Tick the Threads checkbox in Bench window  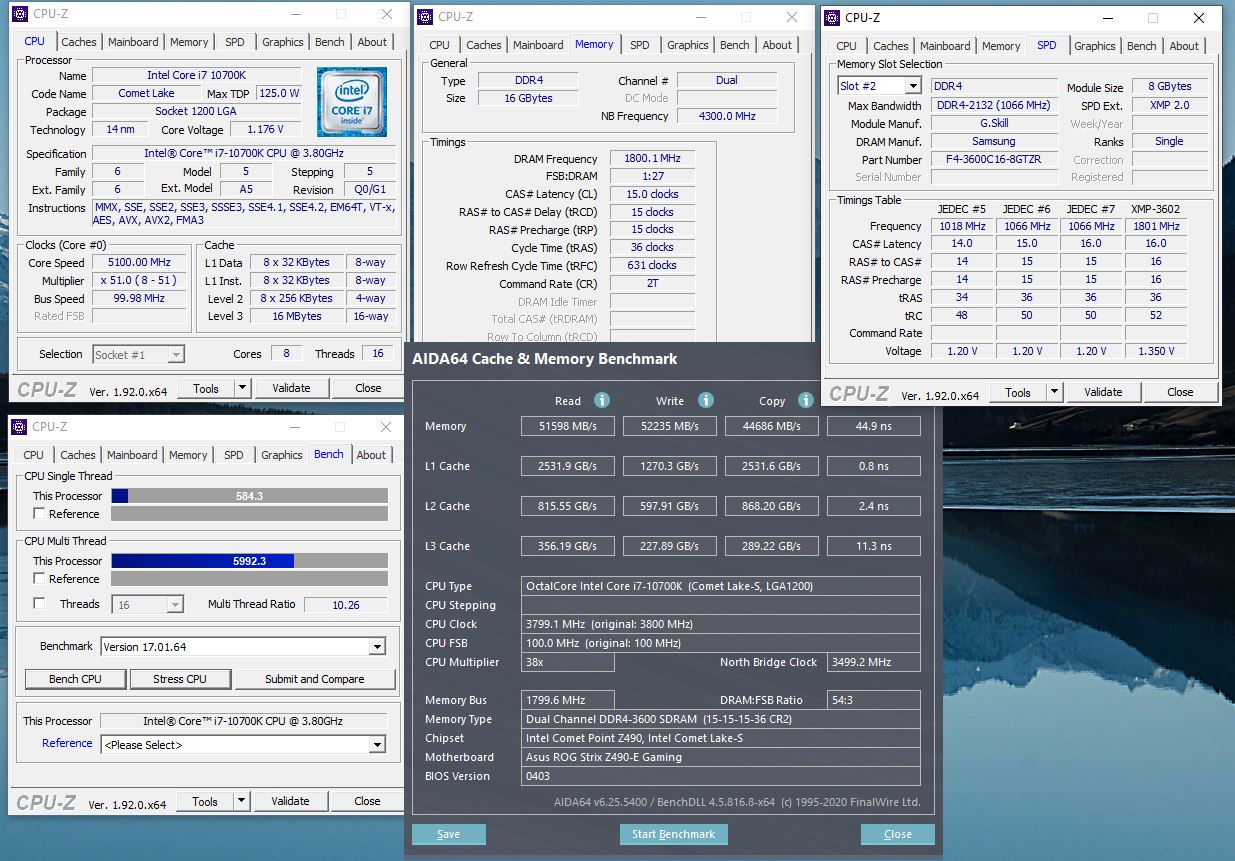pyautogui.click(x=39, y=604)
